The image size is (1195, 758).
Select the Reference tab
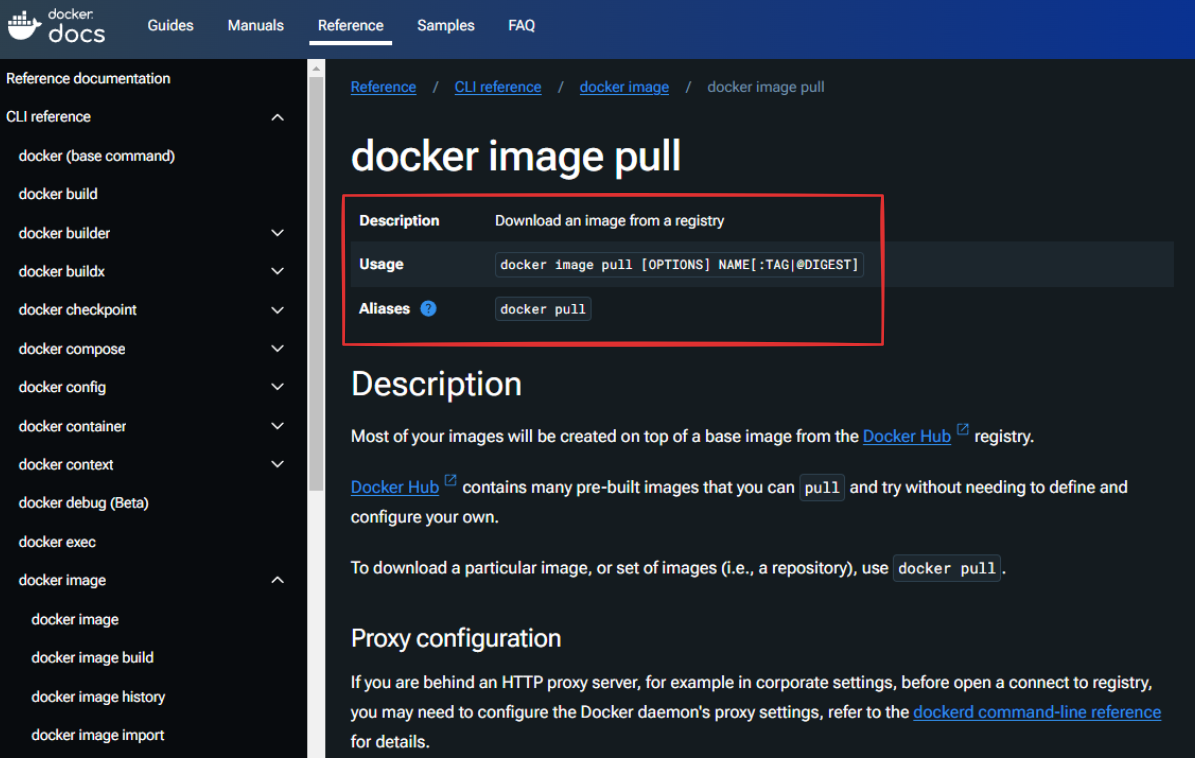(351, 25)
